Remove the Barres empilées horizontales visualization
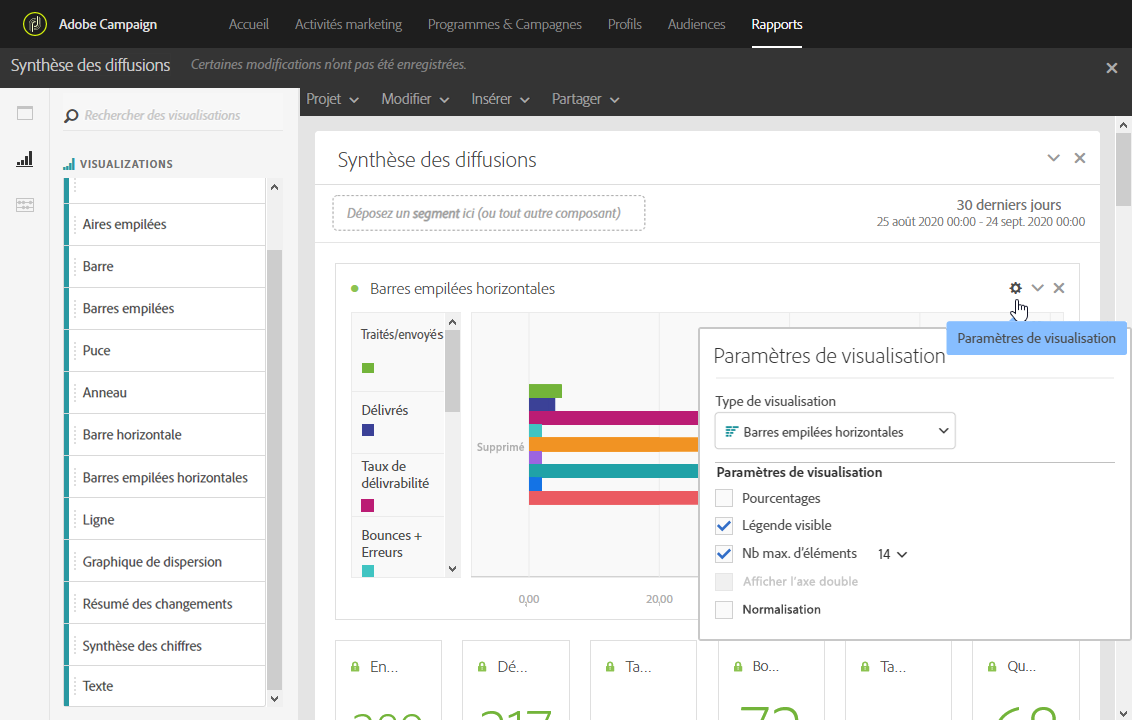 (1059, 288)
